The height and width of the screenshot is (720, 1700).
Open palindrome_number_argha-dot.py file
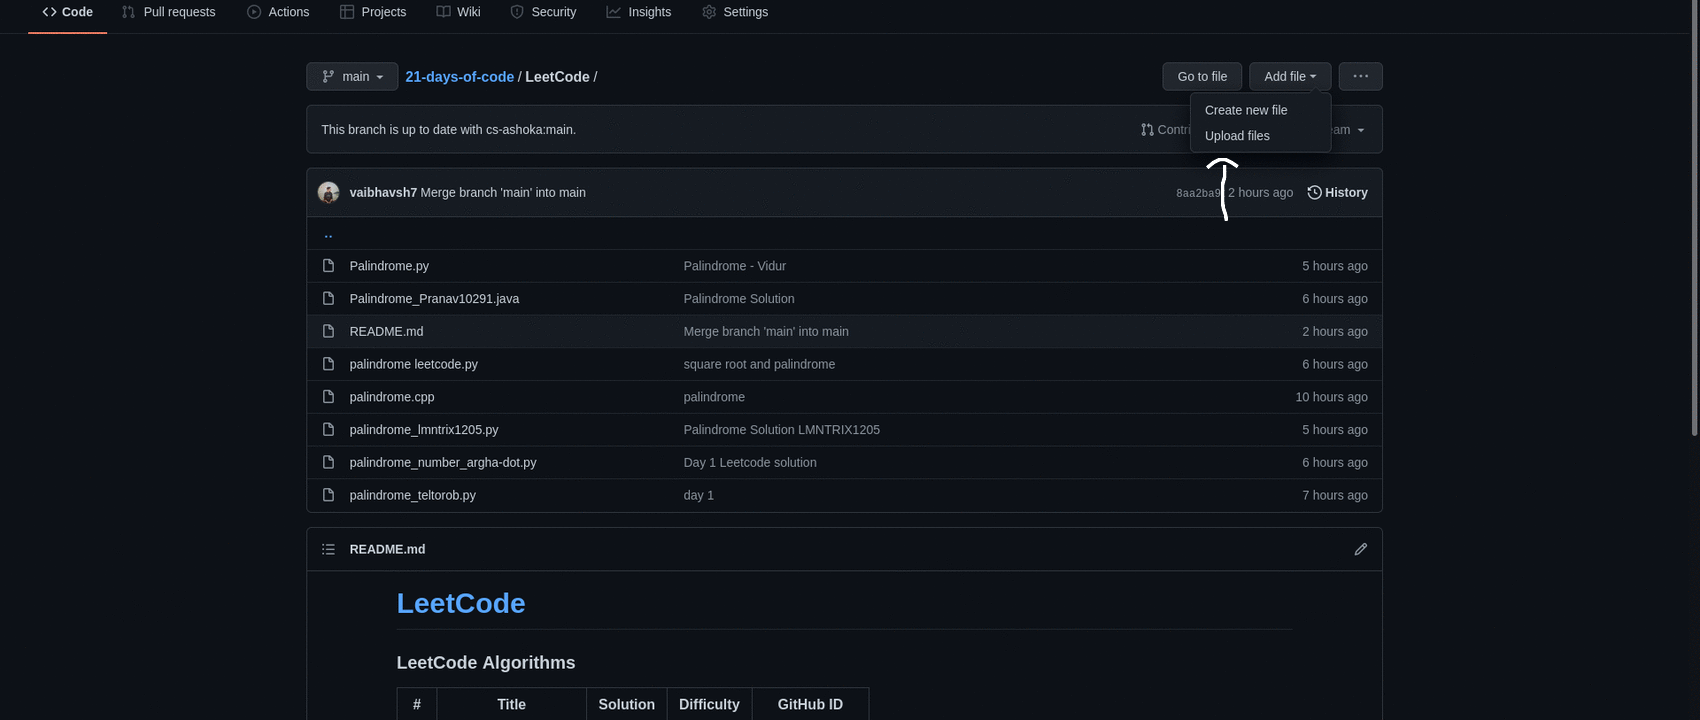click(x=443, y=463)
